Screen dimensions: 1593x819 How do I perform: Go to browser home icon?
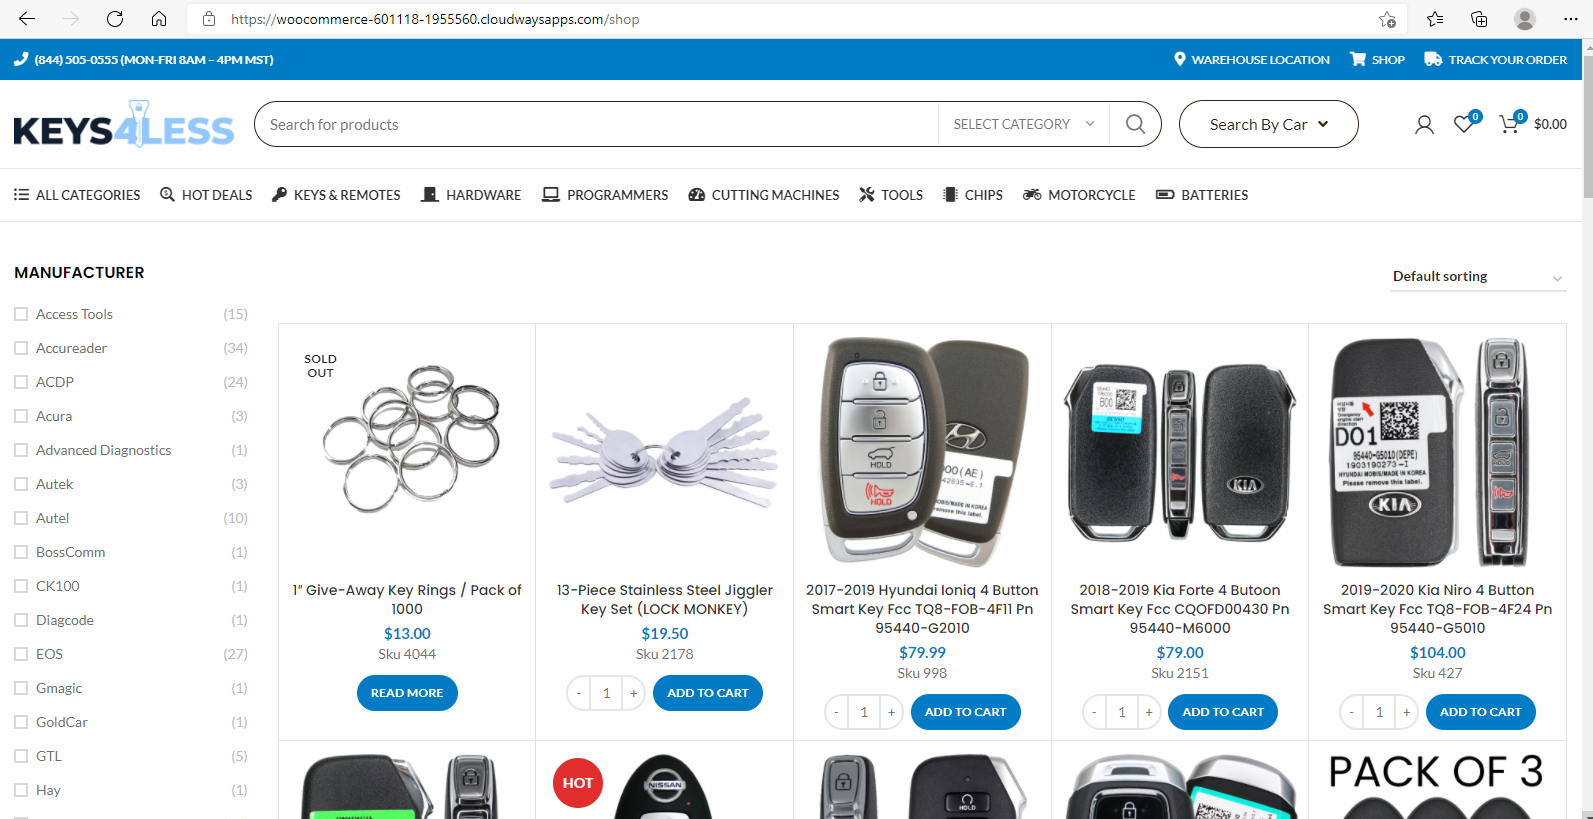coord(159,19)
